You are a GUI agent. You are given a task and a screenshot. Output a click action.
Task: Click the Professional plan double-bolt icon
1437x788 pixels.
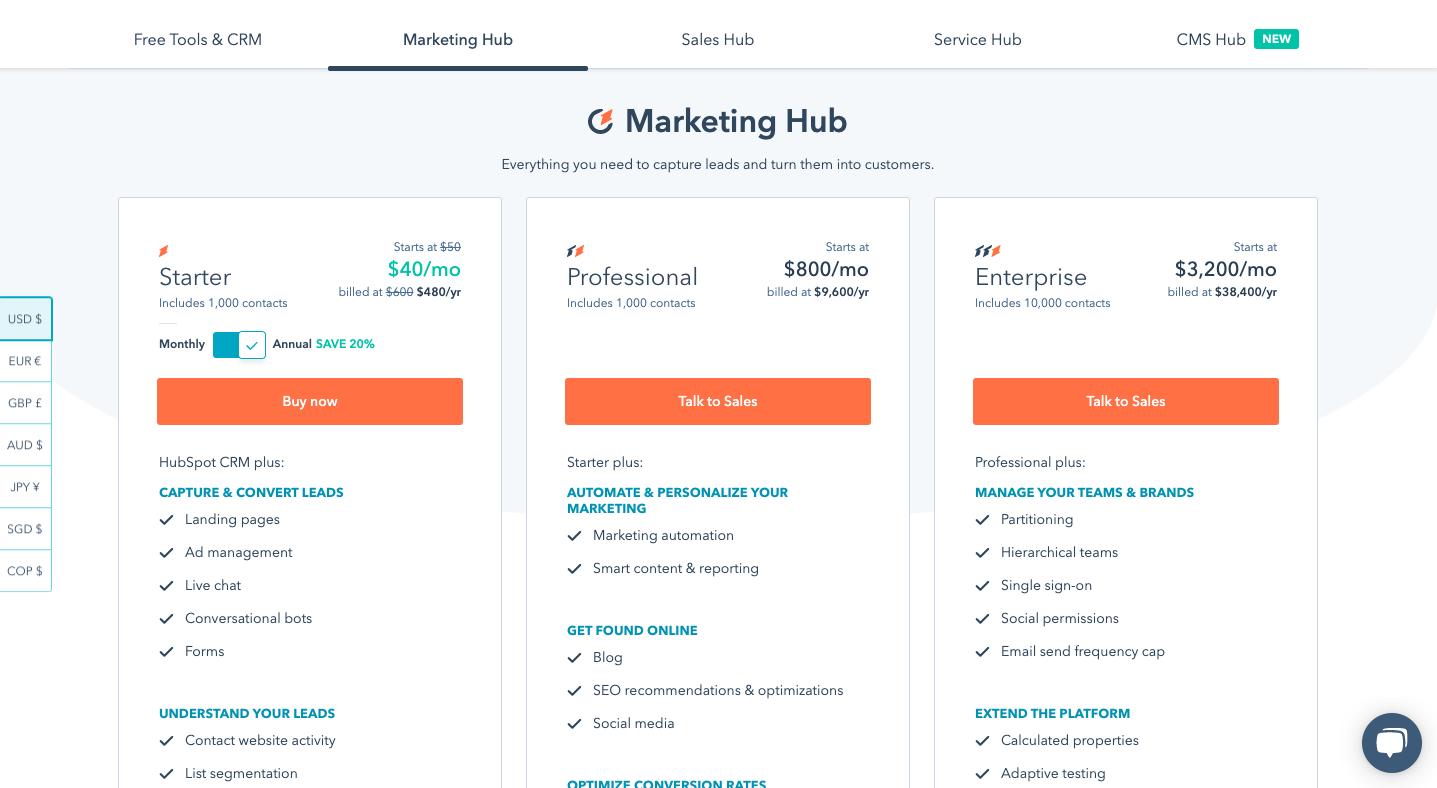pos(575,251)
